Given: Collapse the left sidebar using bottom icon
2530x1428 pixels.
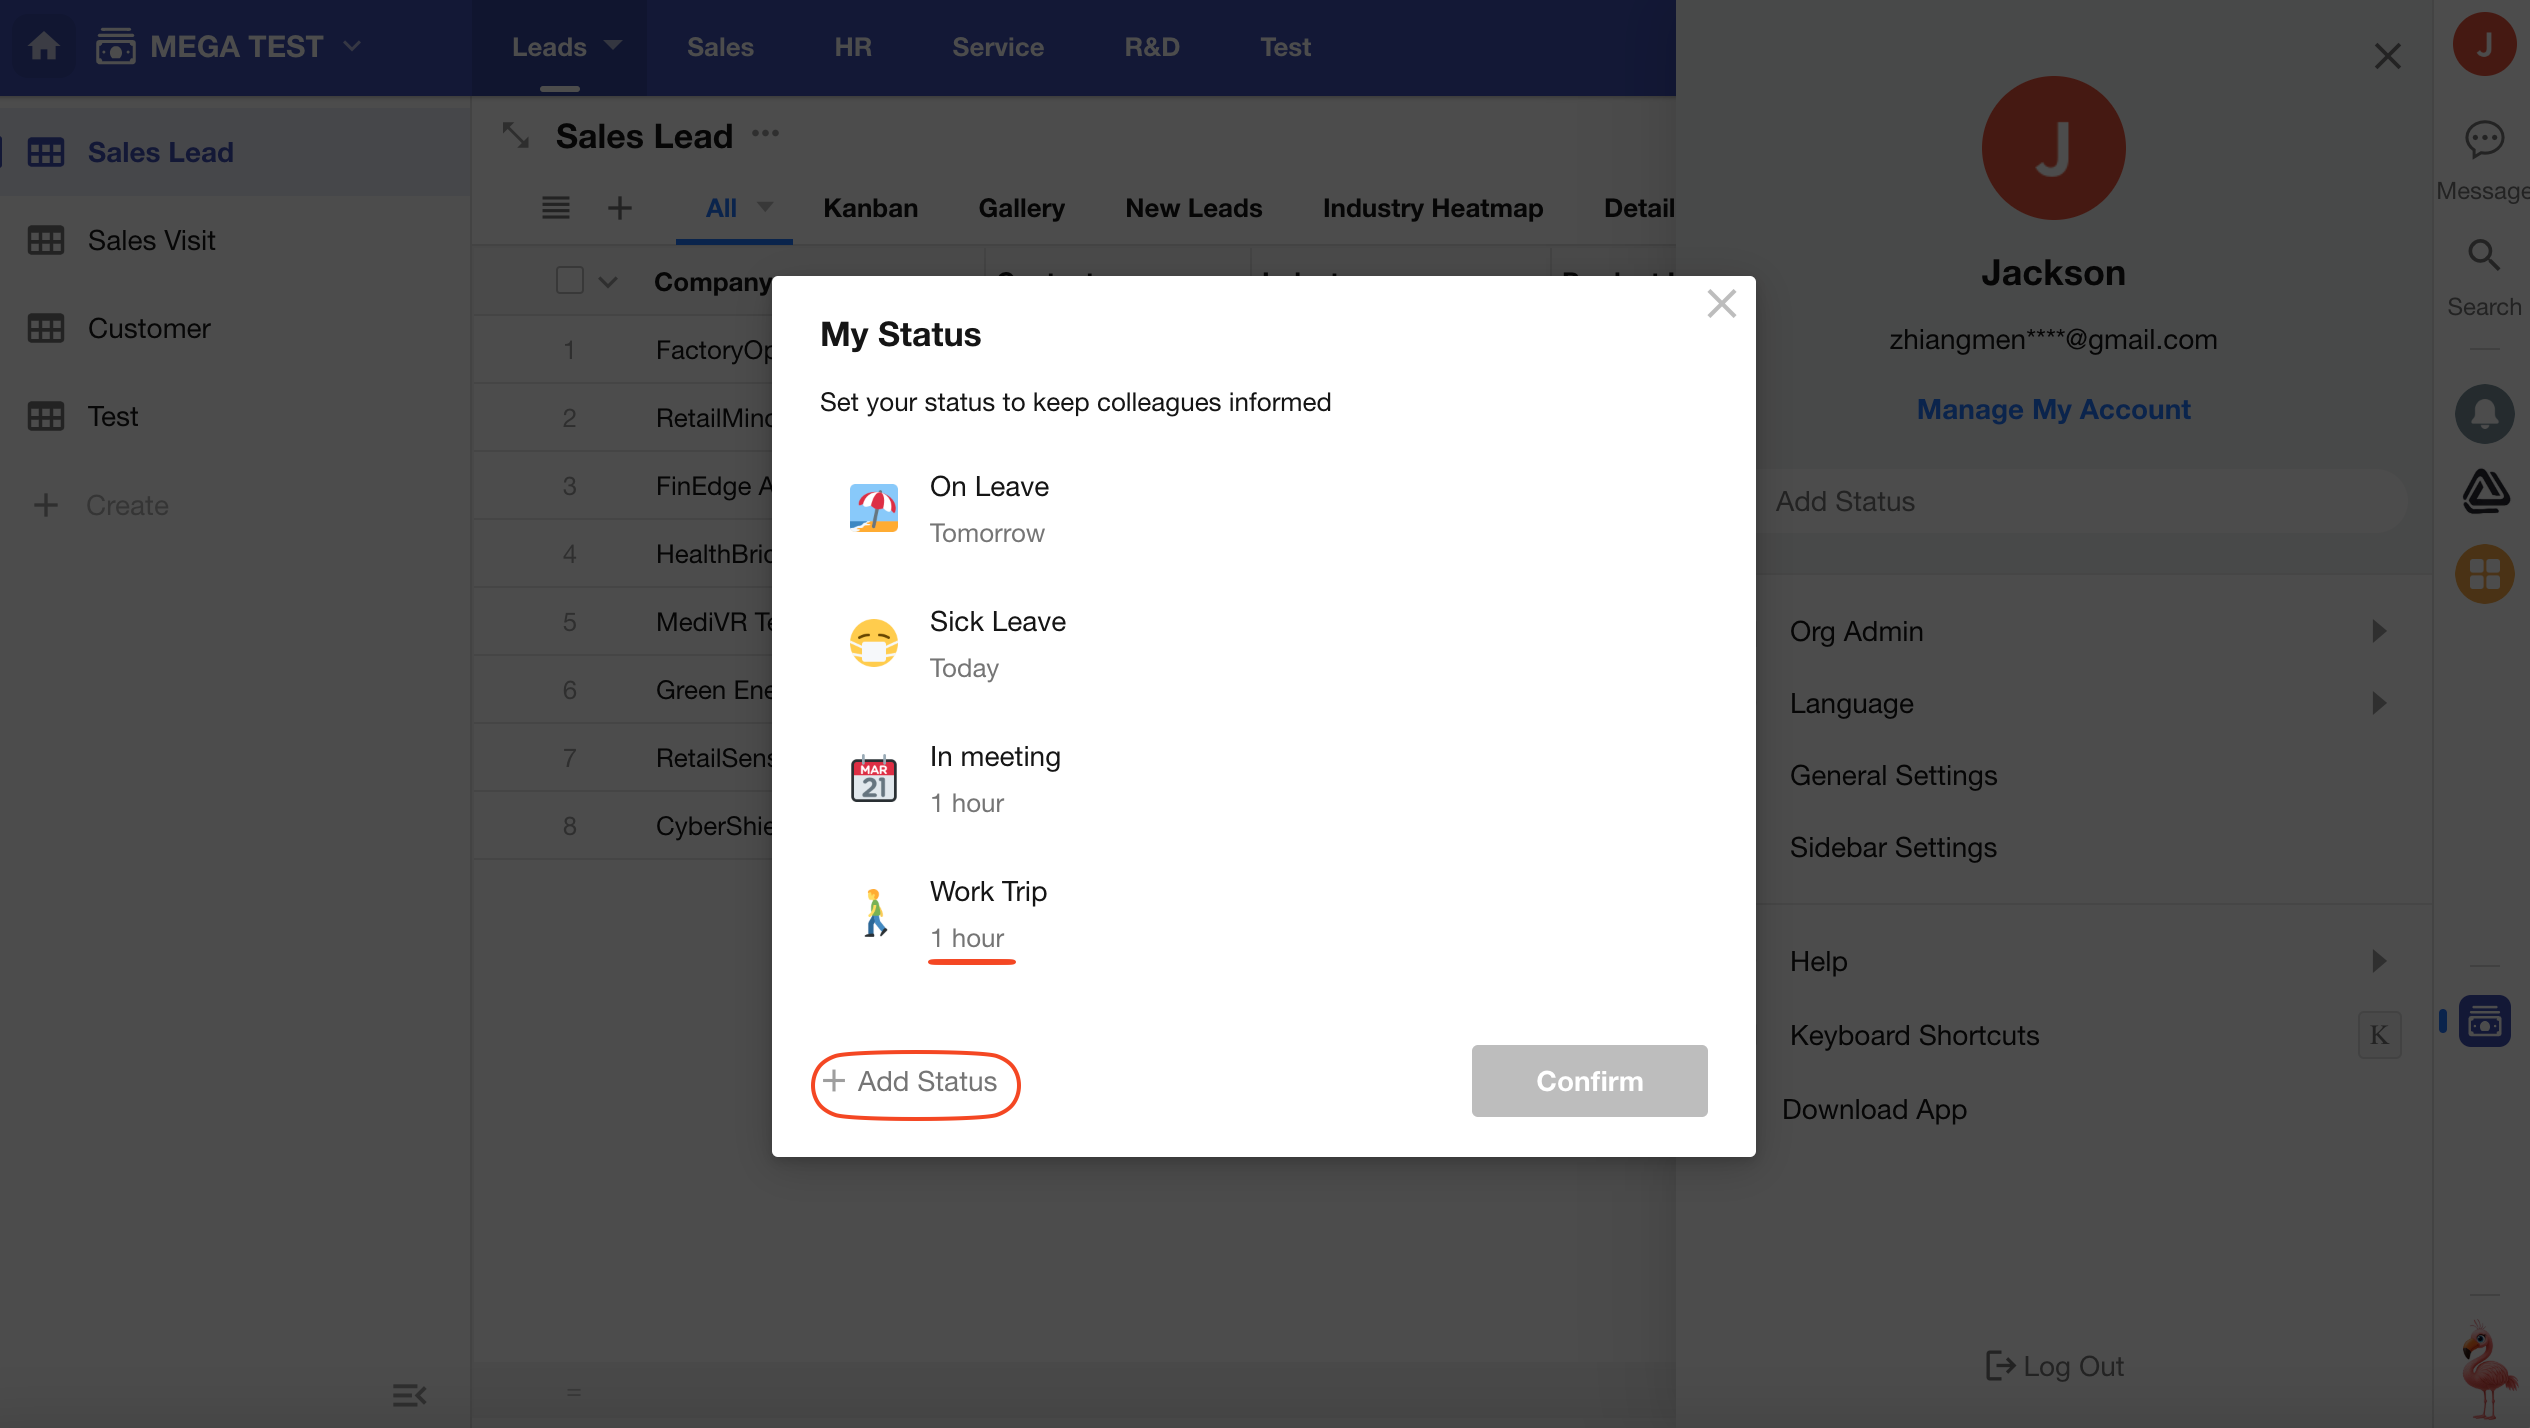Looking at the screenshot, I should point(409,1394).
